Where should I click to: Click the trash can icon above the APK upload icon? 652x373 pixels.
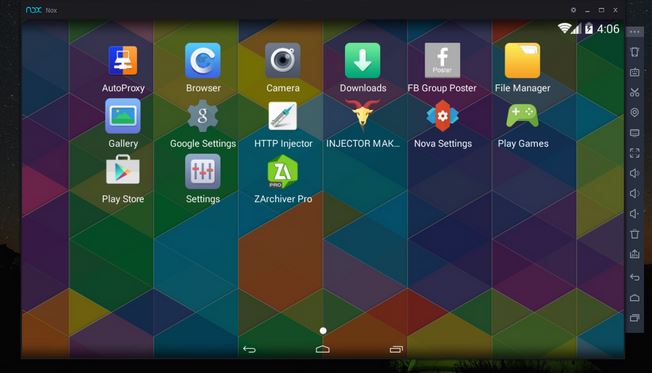(634, 234)
